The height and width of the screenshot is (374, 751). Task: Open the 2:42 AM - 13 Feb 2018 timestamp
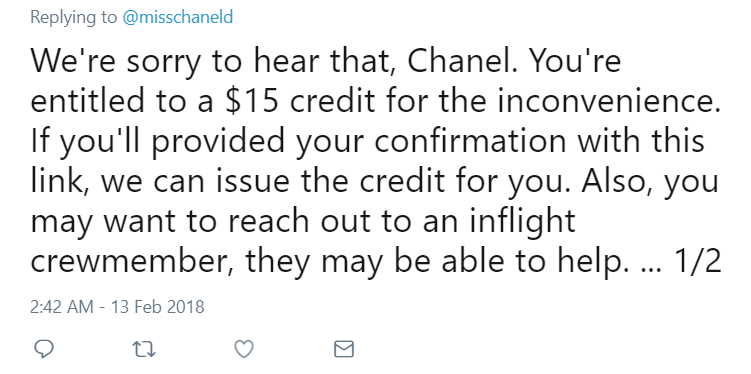coord(117,306)
